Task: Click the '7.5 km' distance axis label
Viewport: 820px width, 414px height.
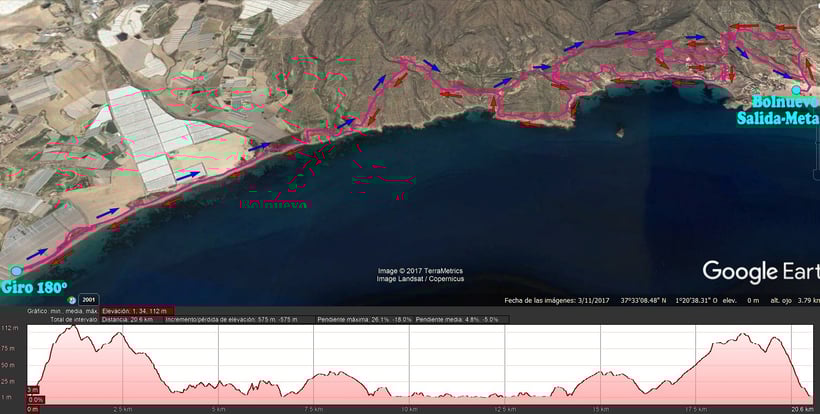Action: pyautogui.click(x=313, y=409)
